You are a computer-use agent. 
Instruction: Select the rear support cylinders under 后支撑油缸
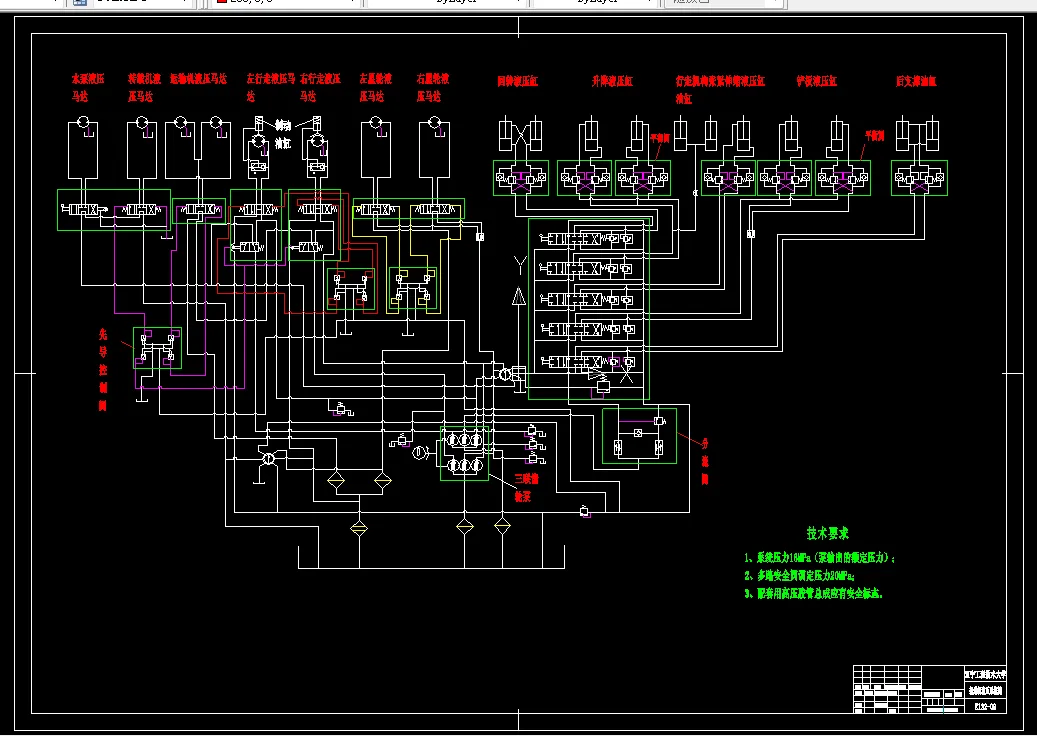coord(917,133)
